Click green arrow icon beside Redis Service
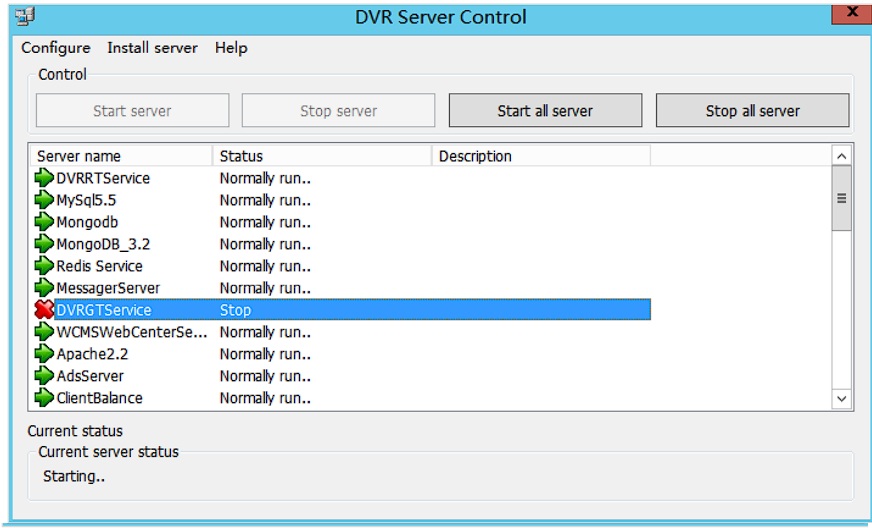 pyautogui.click(x=44, y=265)
